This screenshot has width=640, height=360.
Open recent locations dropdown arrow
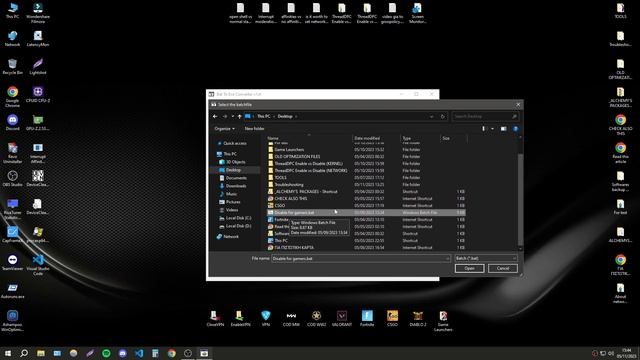click(x=233, y=116)
